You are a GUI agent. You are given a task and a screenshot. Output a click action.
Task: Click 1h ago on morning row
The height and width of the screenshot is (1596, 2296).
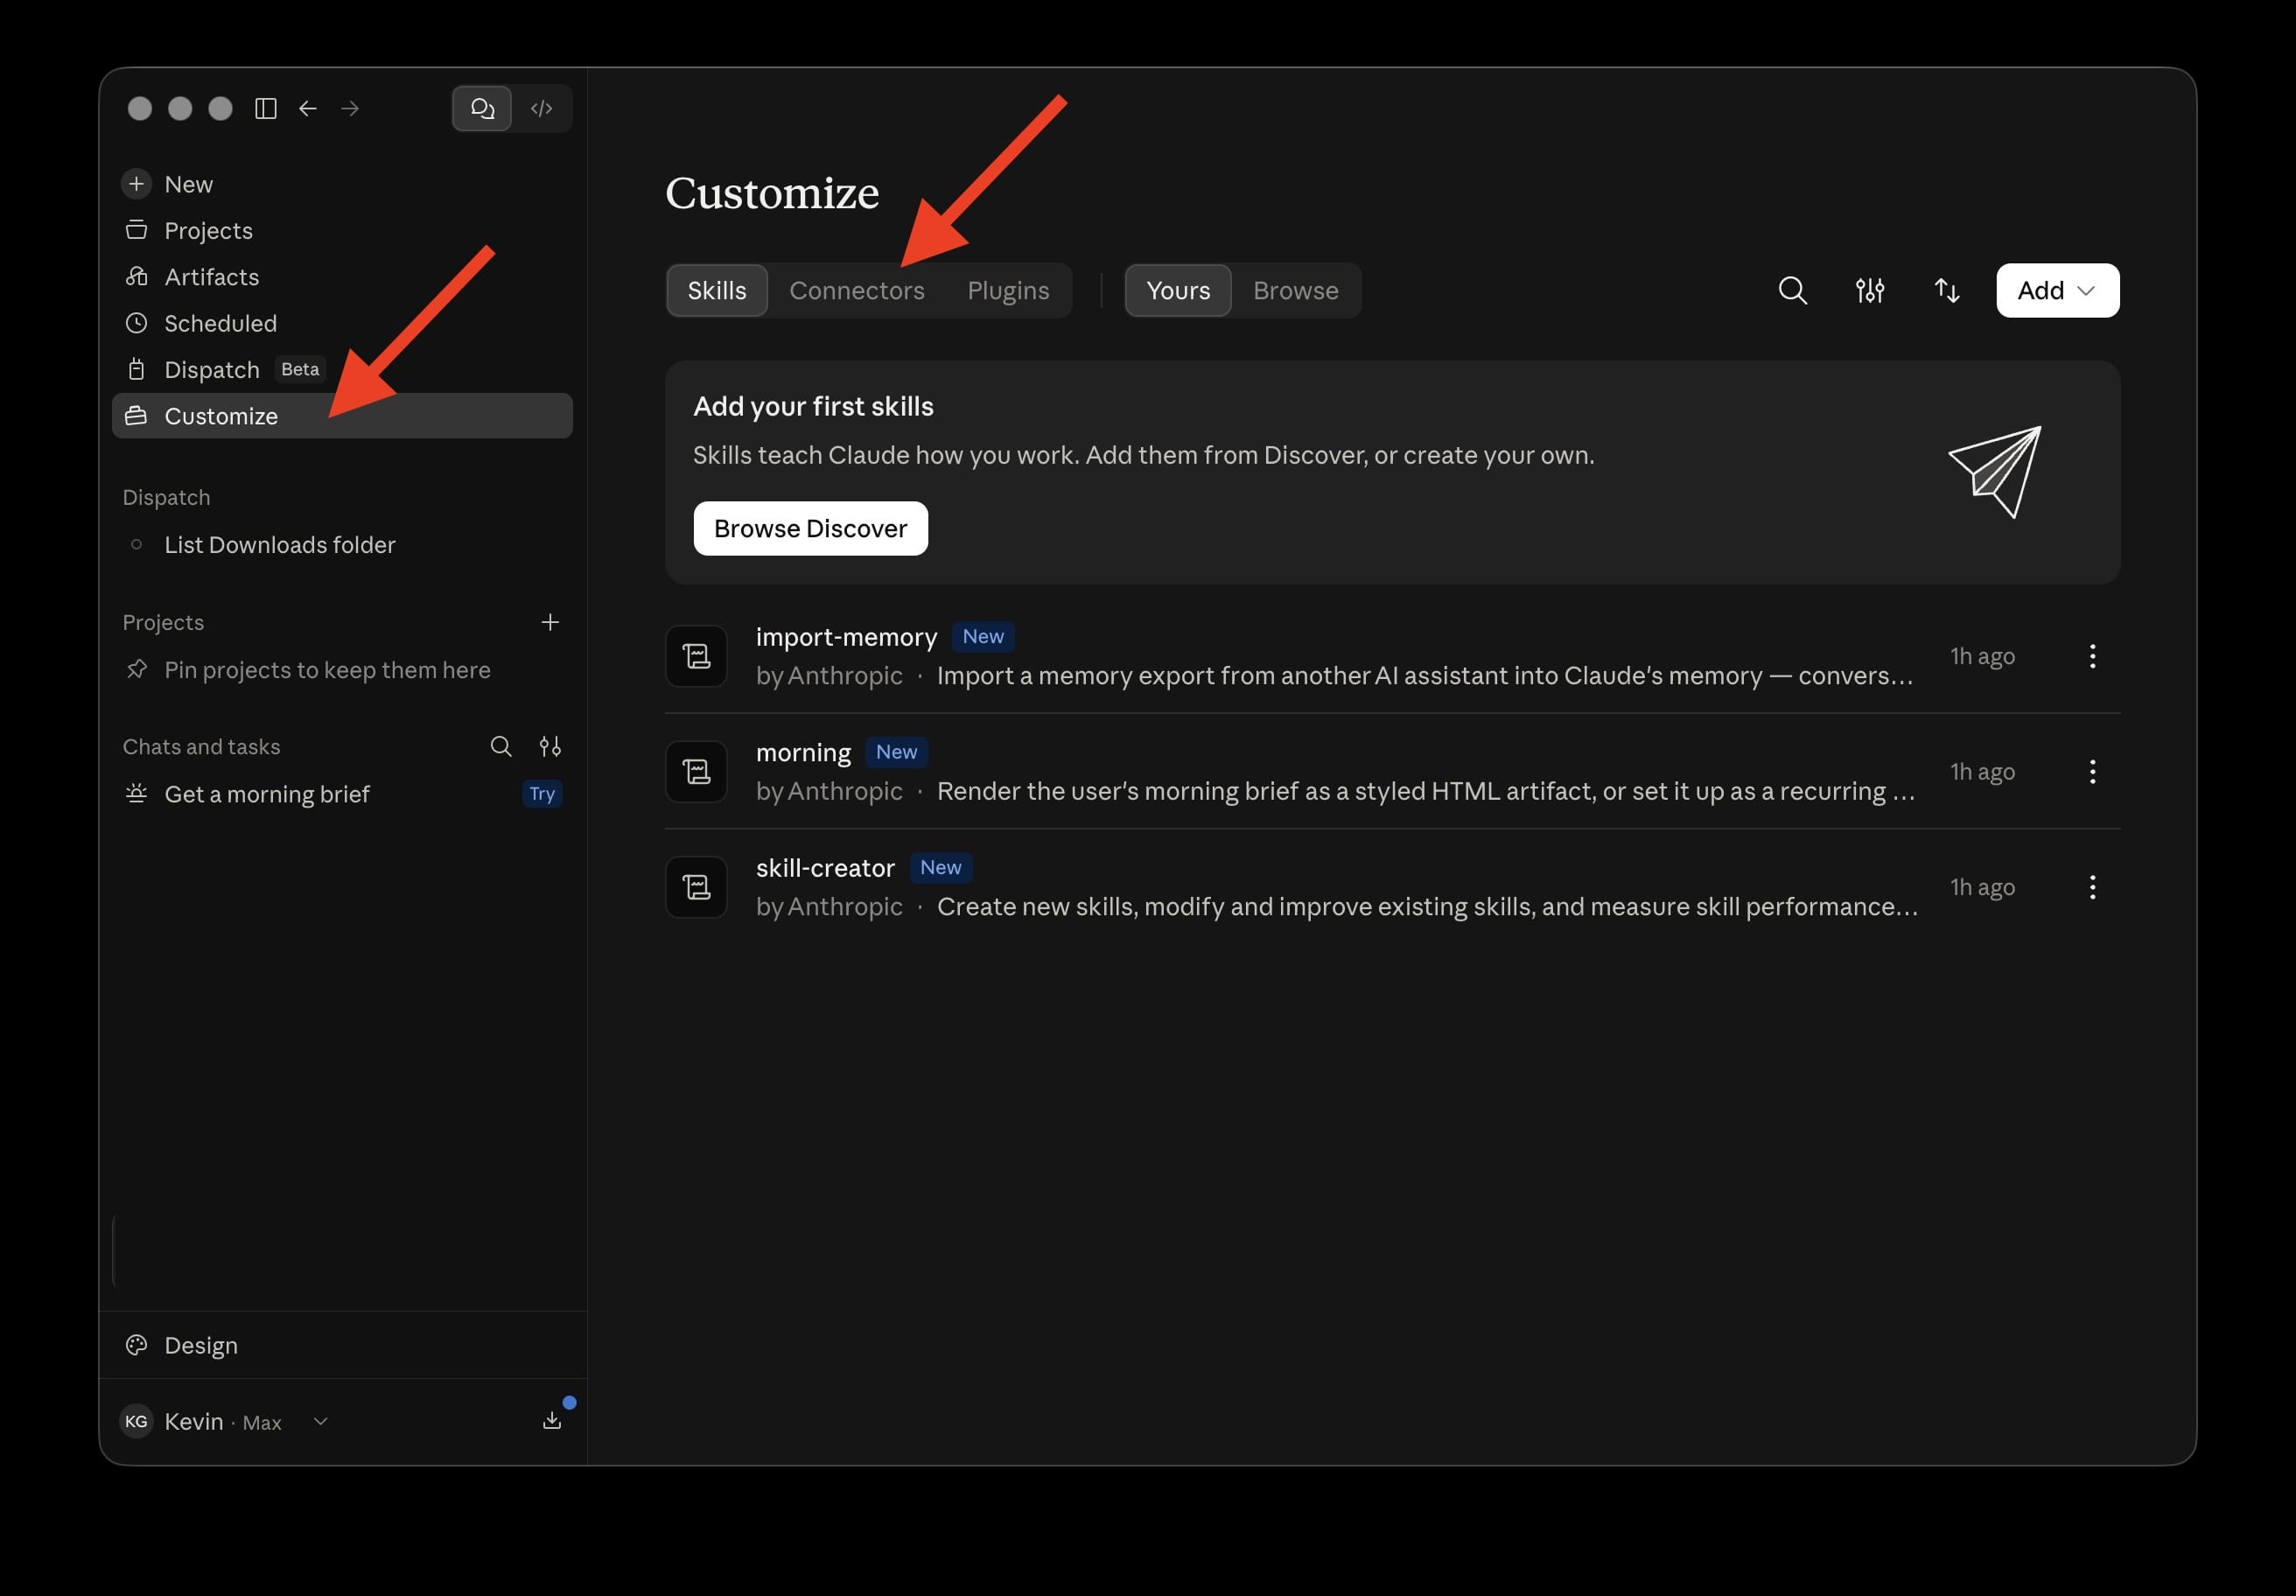pyautogui.click(x=1982, y=771)
